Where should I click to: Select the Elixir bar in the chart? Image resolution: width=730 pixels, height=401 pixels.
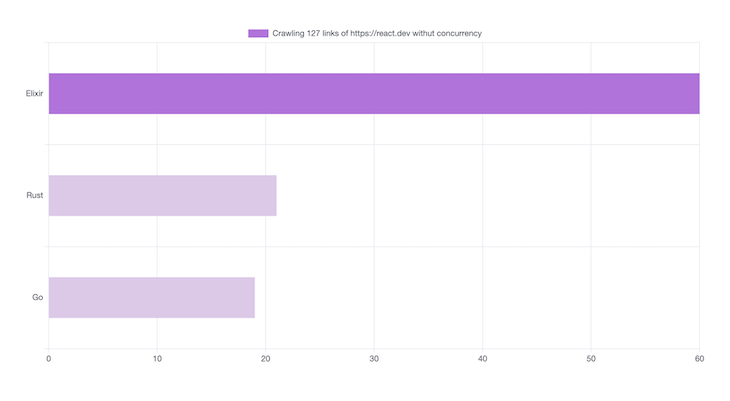click(373, 94)
